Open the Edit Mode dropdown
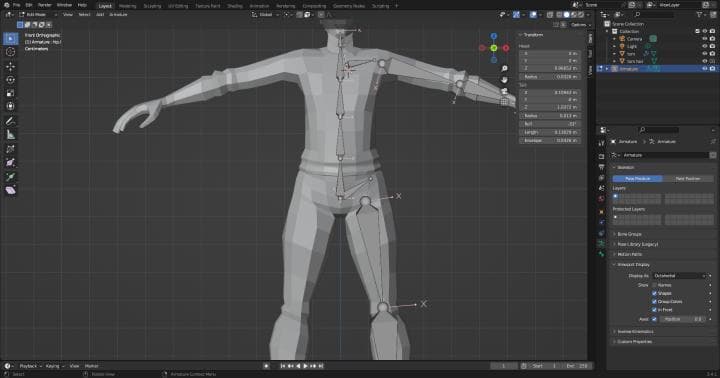Viewport: 720px width, 378px height. (38, 15)
